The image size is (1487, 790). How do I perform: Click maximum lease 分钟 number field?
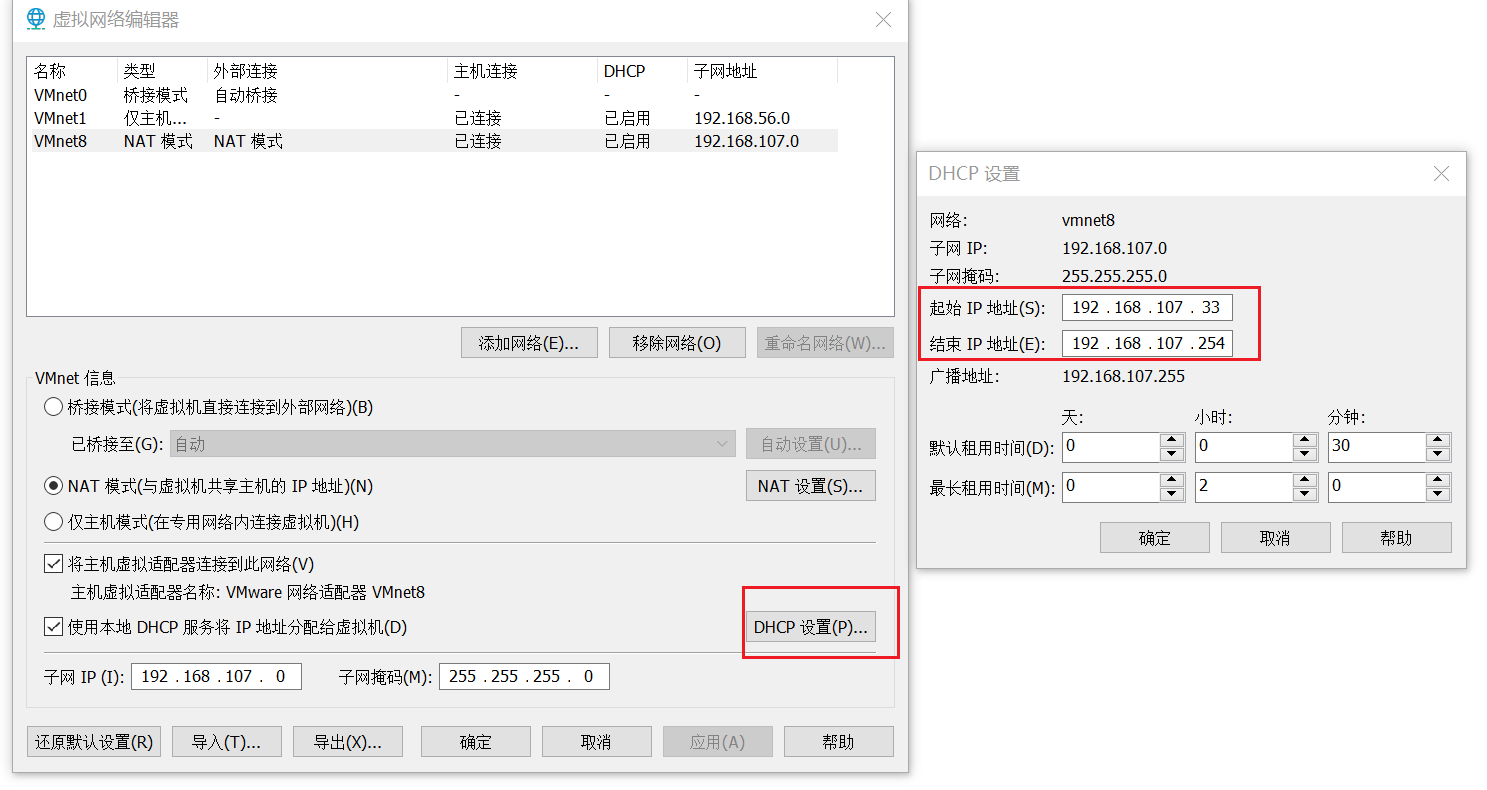[x=1377, y=487]
